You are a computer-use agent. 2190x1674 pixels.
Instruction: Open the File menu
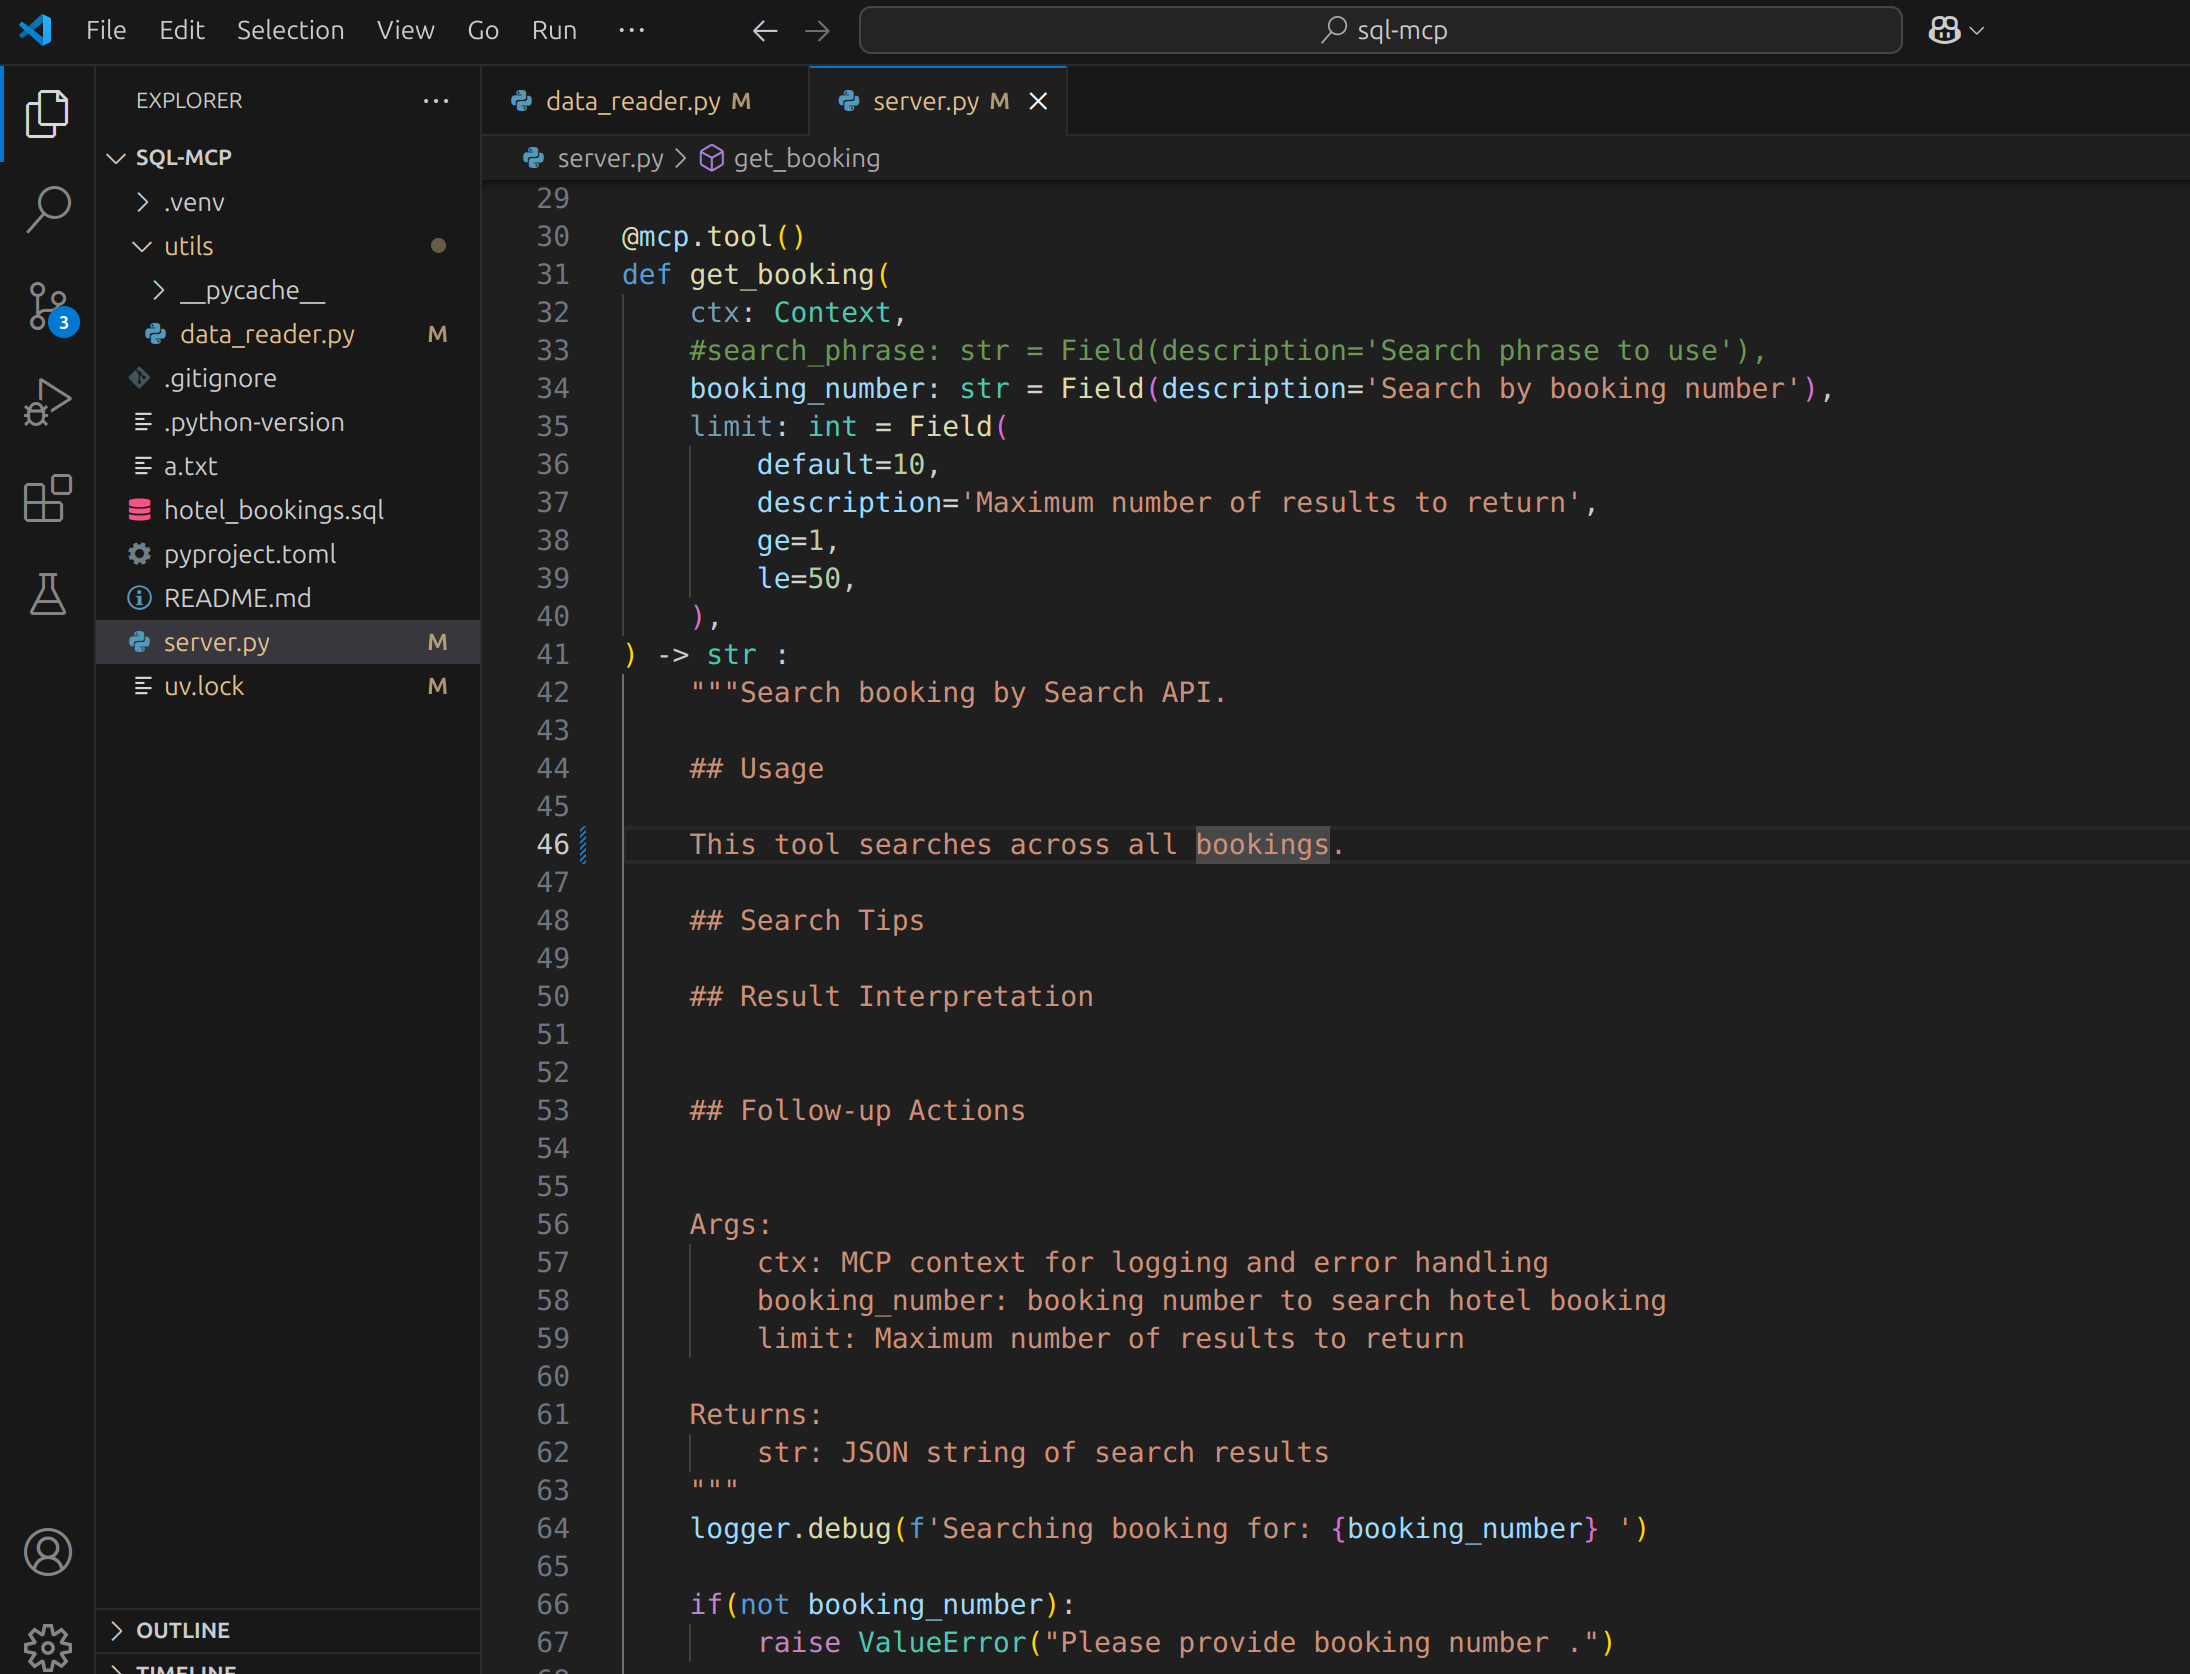pos(106,30)
